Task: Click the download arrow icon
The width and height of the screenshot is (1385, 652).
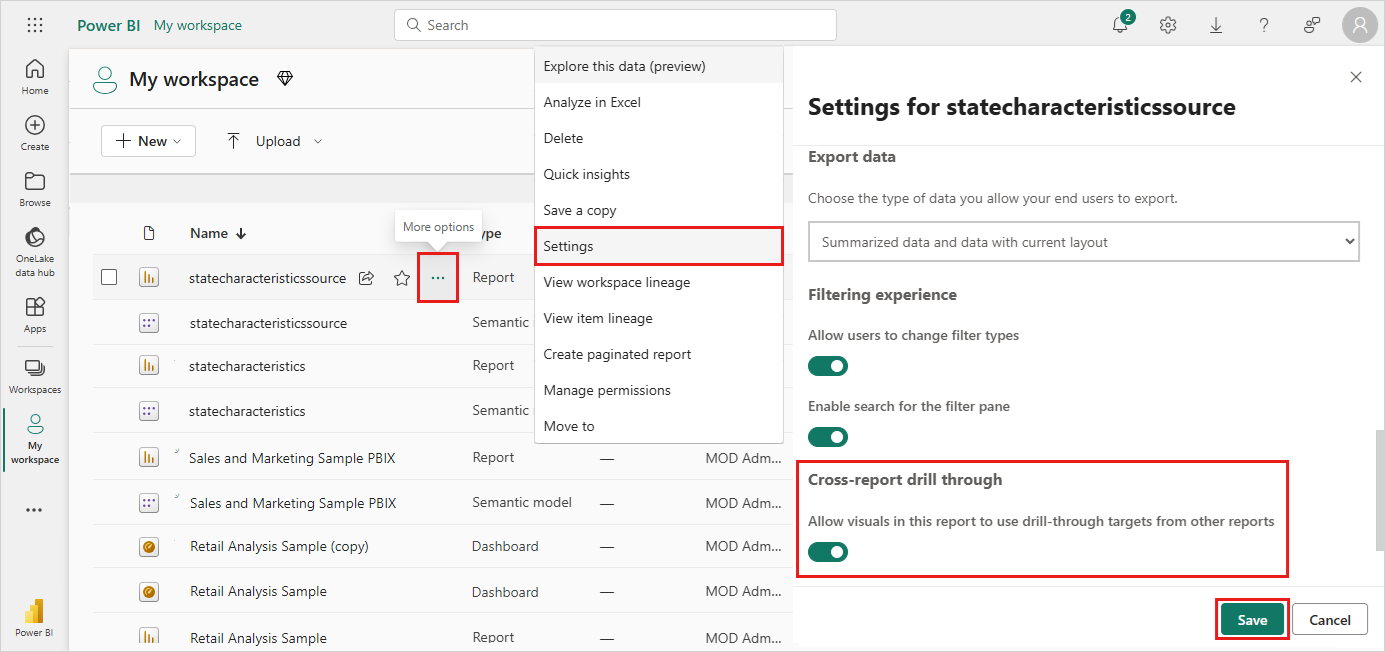Action: click(x=1216, y=25)
